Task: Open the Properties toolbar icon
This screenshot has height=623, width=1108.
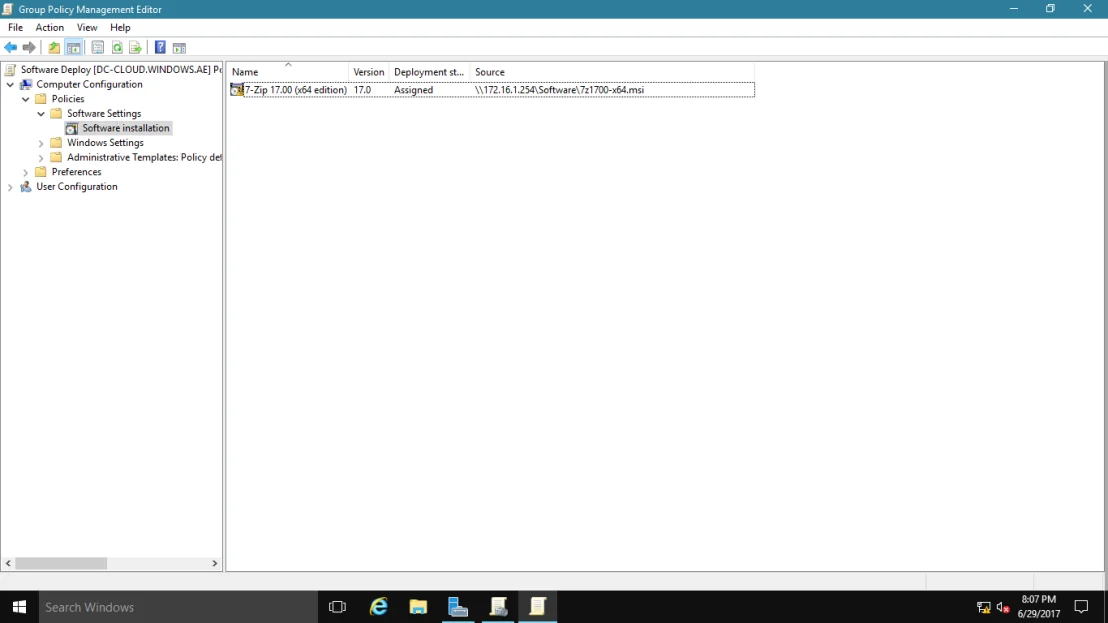Action: tap(98, 47)
